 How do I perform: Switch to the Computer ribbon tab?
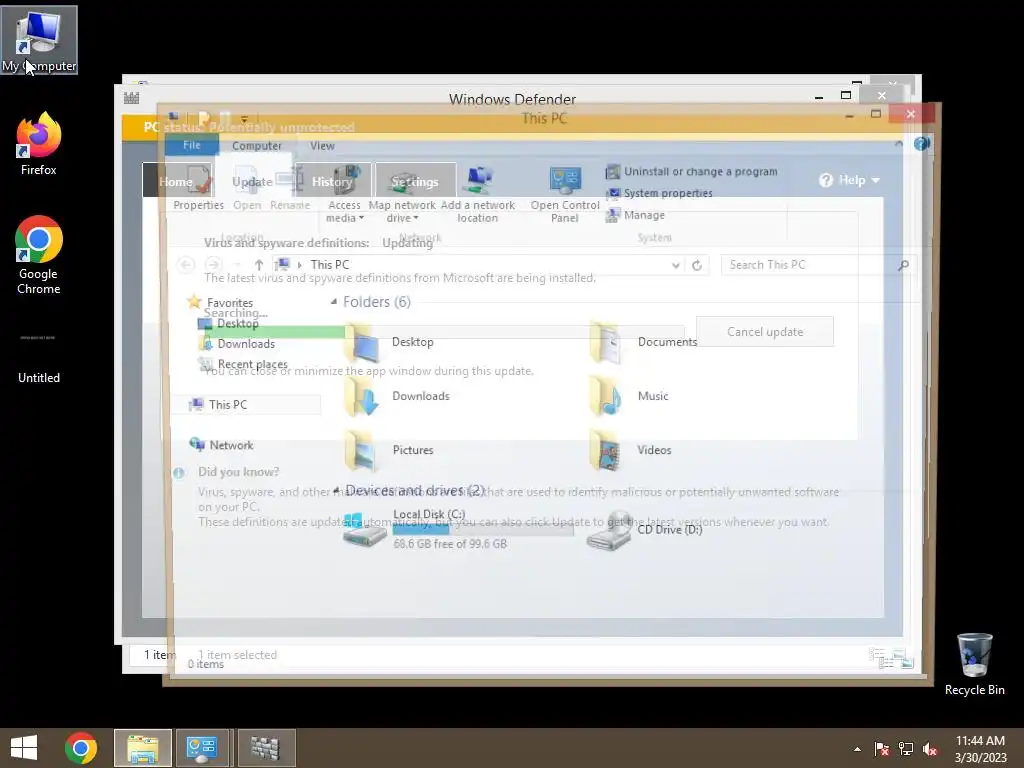point(257,146)
